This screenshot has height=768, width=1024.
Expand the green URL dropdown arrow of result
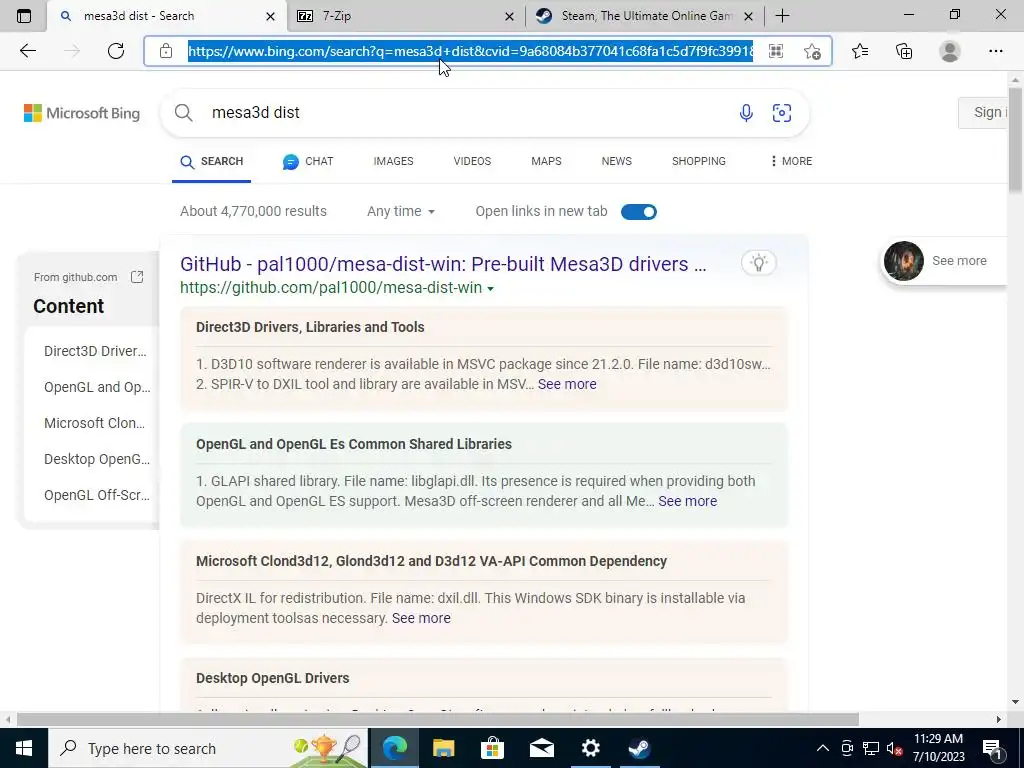(490, 289)
